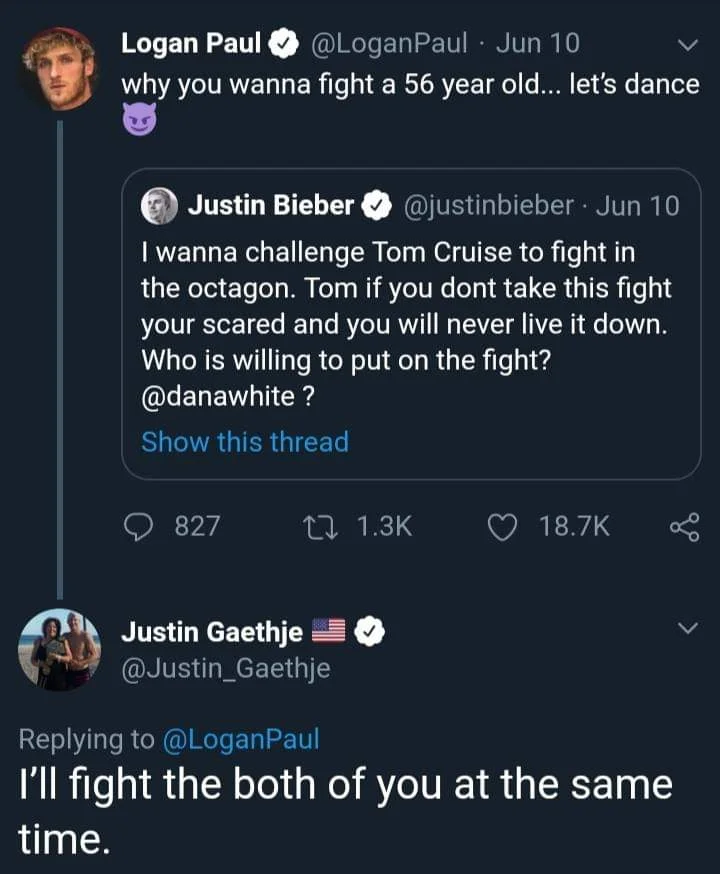Click Logan Paul's verified badge
The image size is (720, 874).
click(285, 44)
